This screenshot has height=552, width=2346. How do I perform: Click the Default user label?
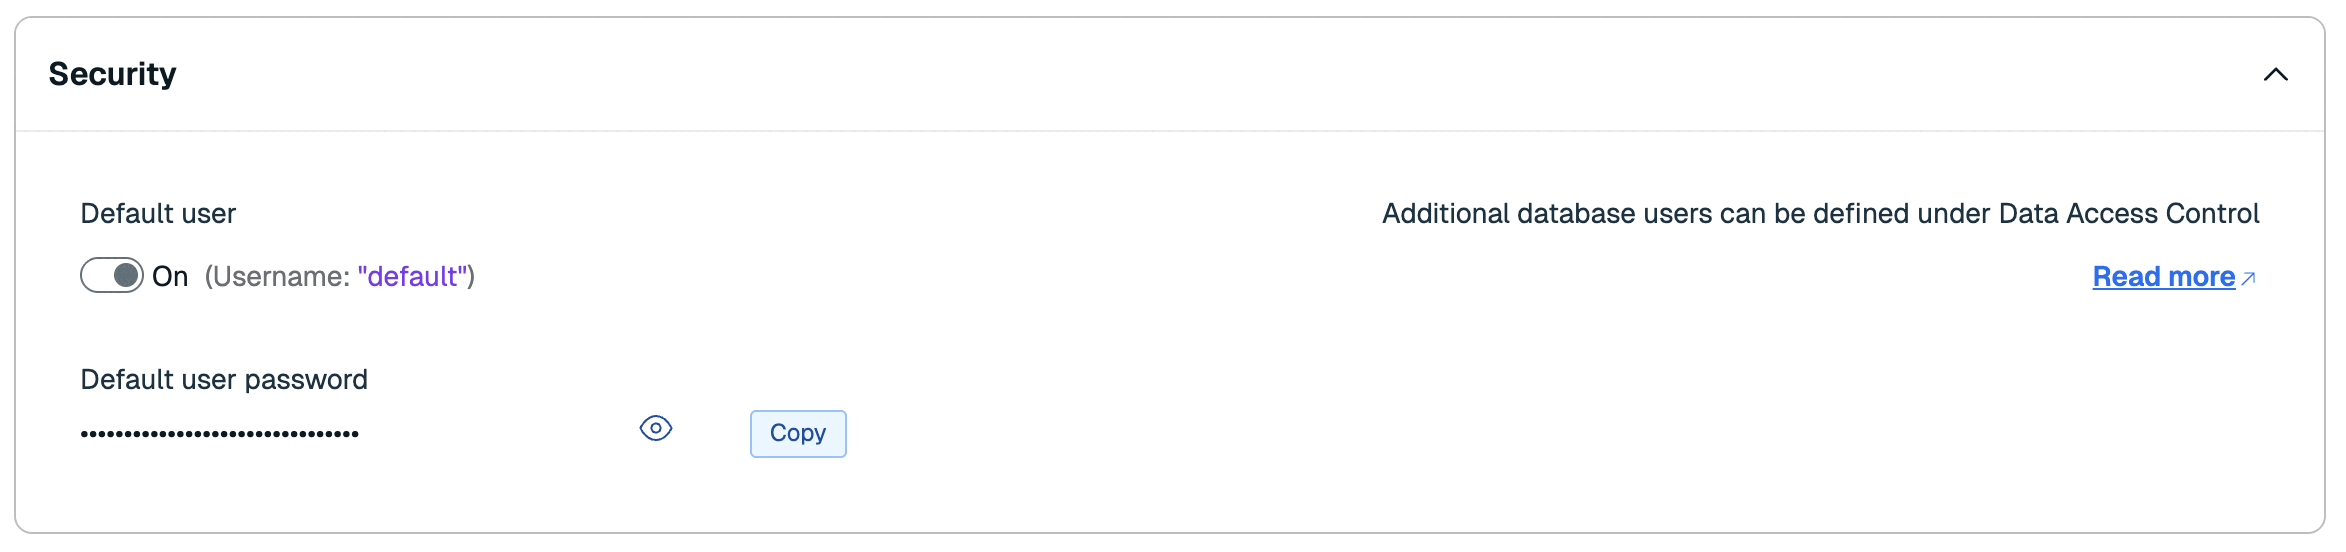[158, 214]
